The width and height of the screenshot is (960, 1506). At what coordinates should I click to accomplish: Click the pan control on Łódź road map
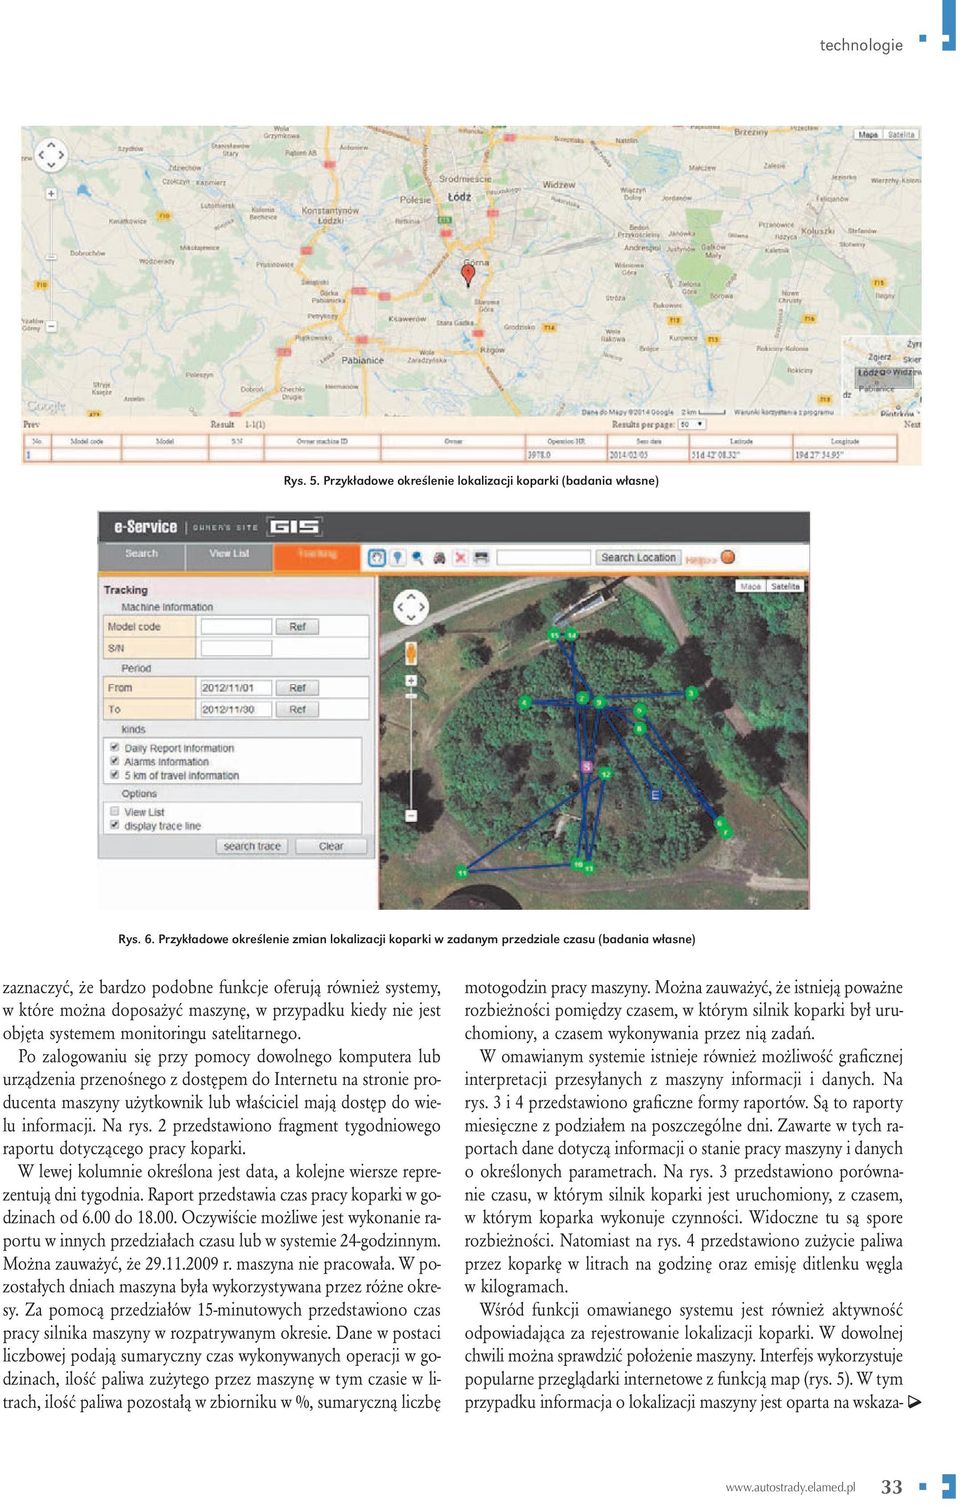coord(51,155)
